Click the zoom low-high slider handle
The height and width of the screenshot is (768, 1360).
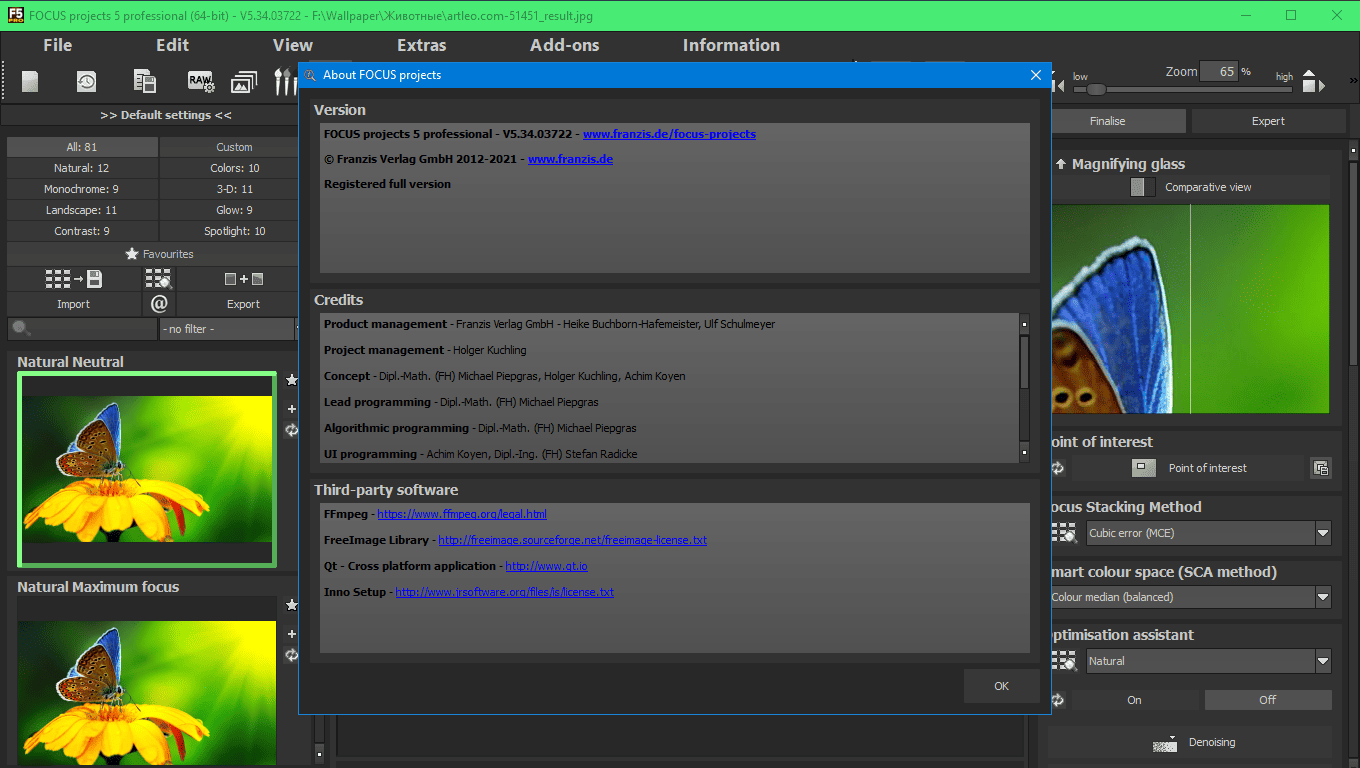[1096, 89]
